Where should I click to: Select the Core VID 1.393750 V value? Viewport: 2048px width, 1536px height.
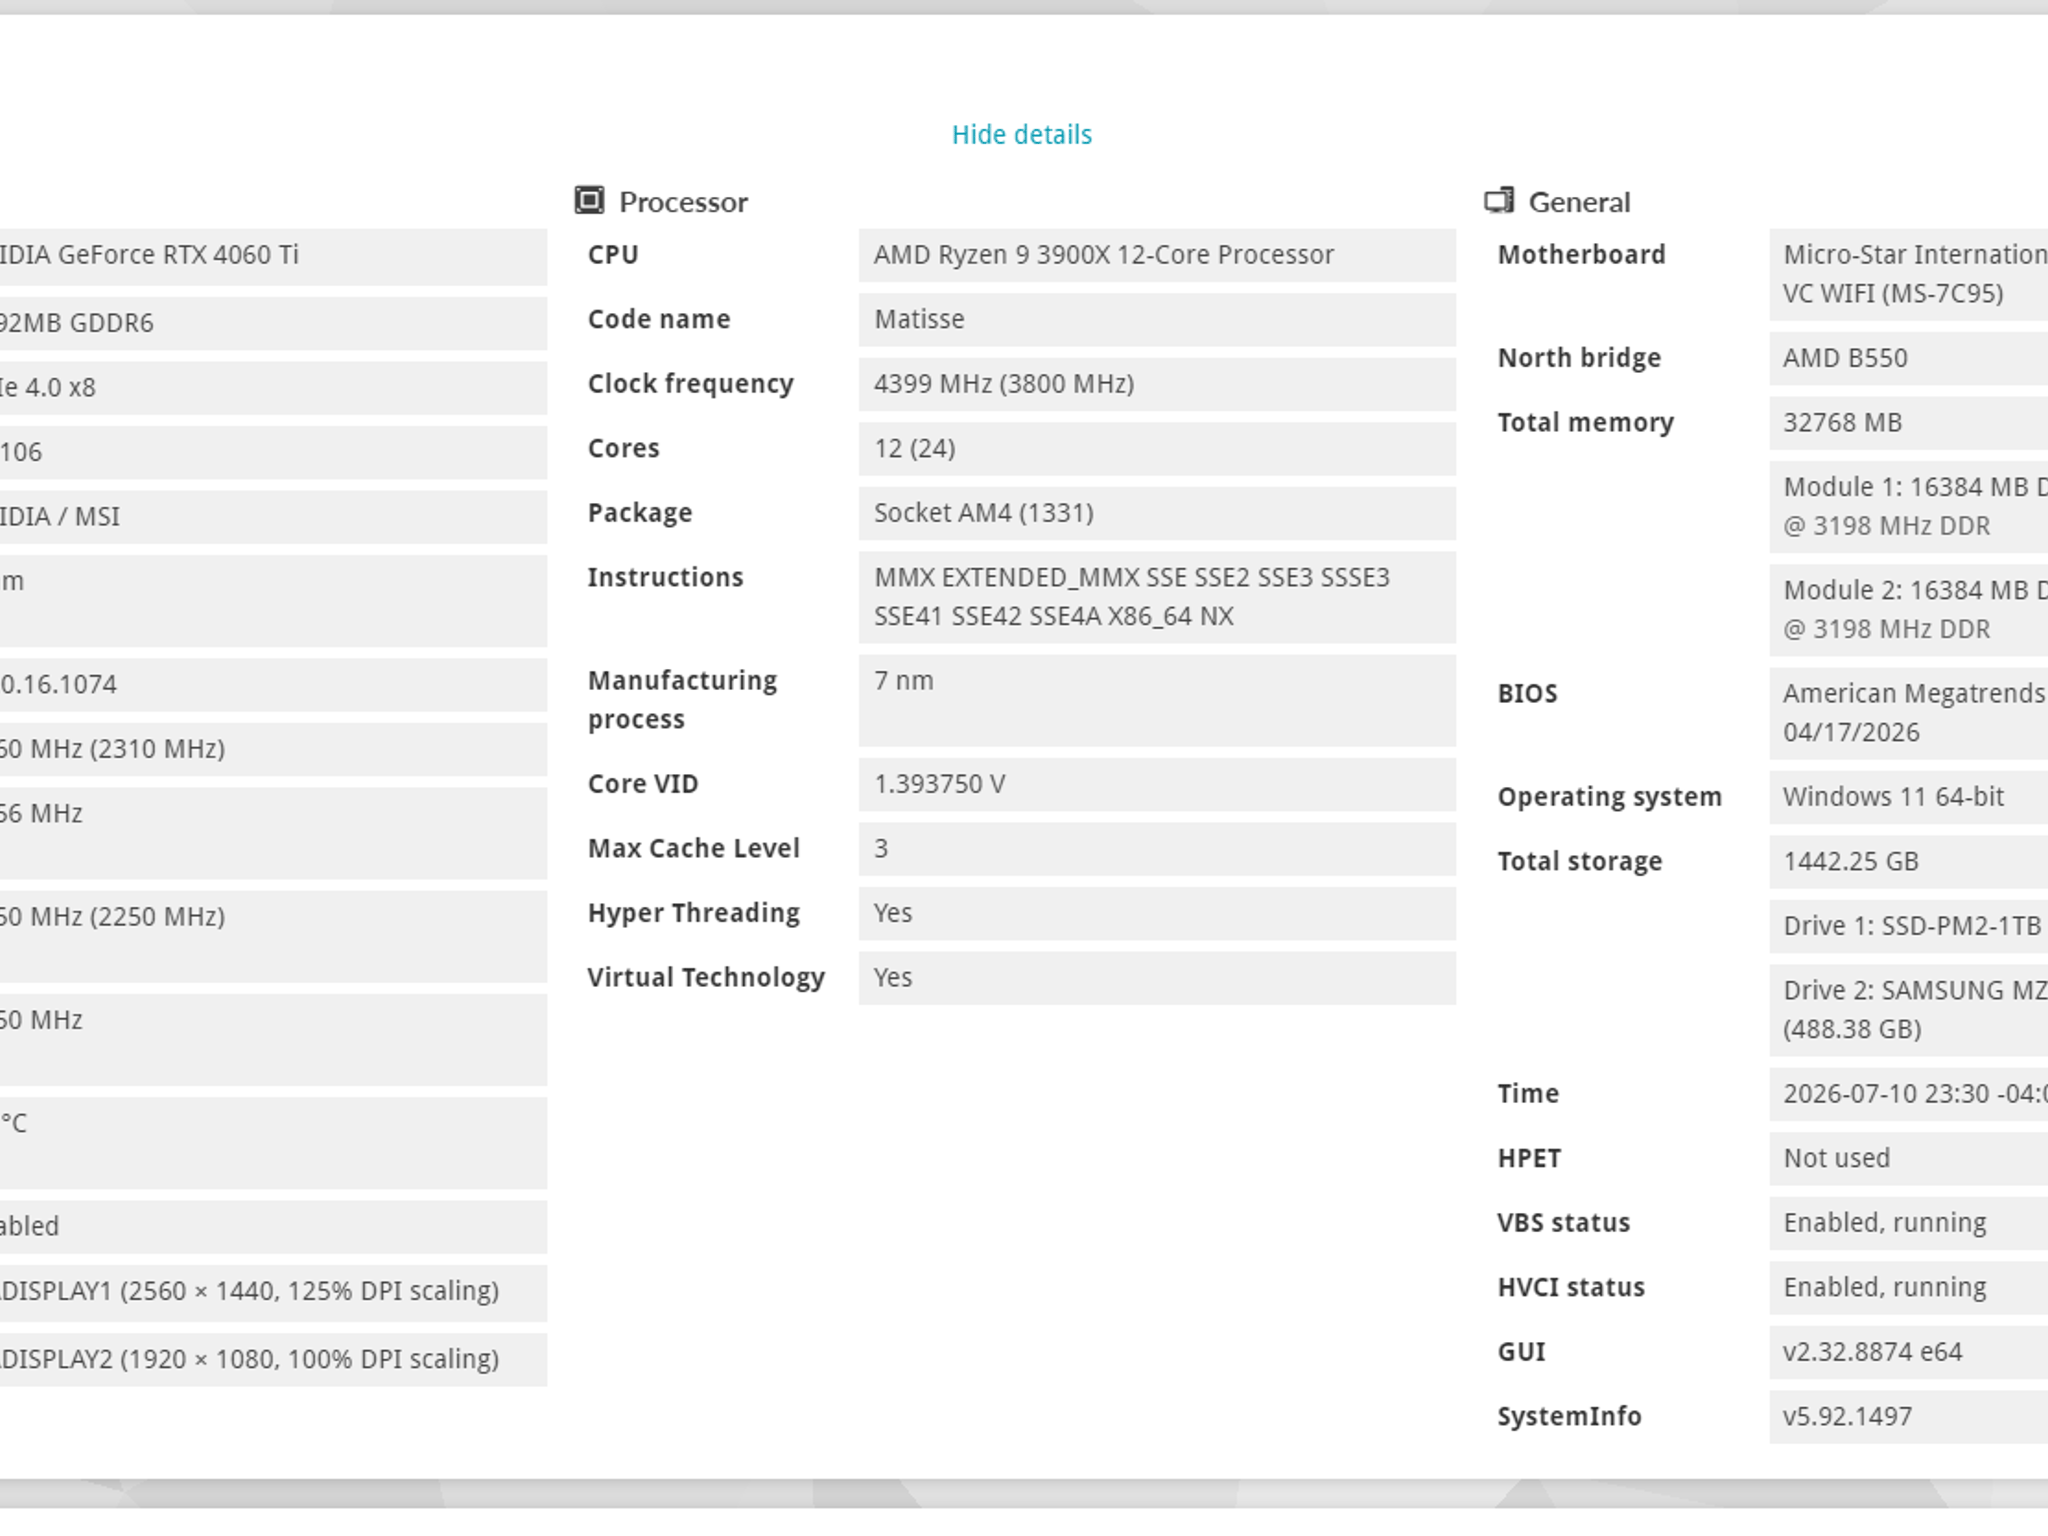point(1157,784)
